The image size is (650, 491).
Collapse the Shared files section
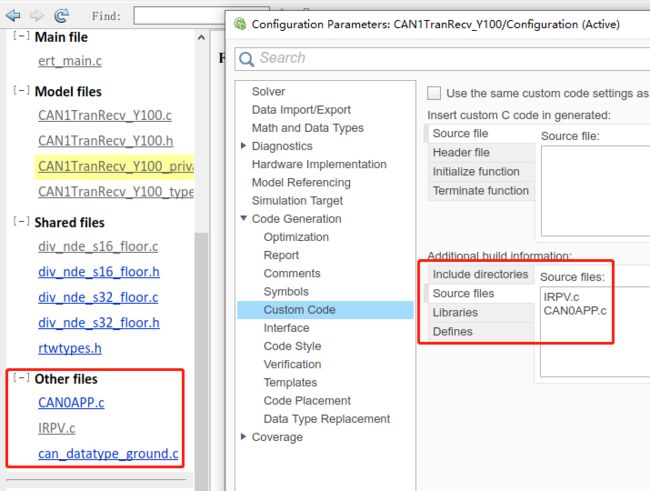pyautogui.click(x=21, y=221)
